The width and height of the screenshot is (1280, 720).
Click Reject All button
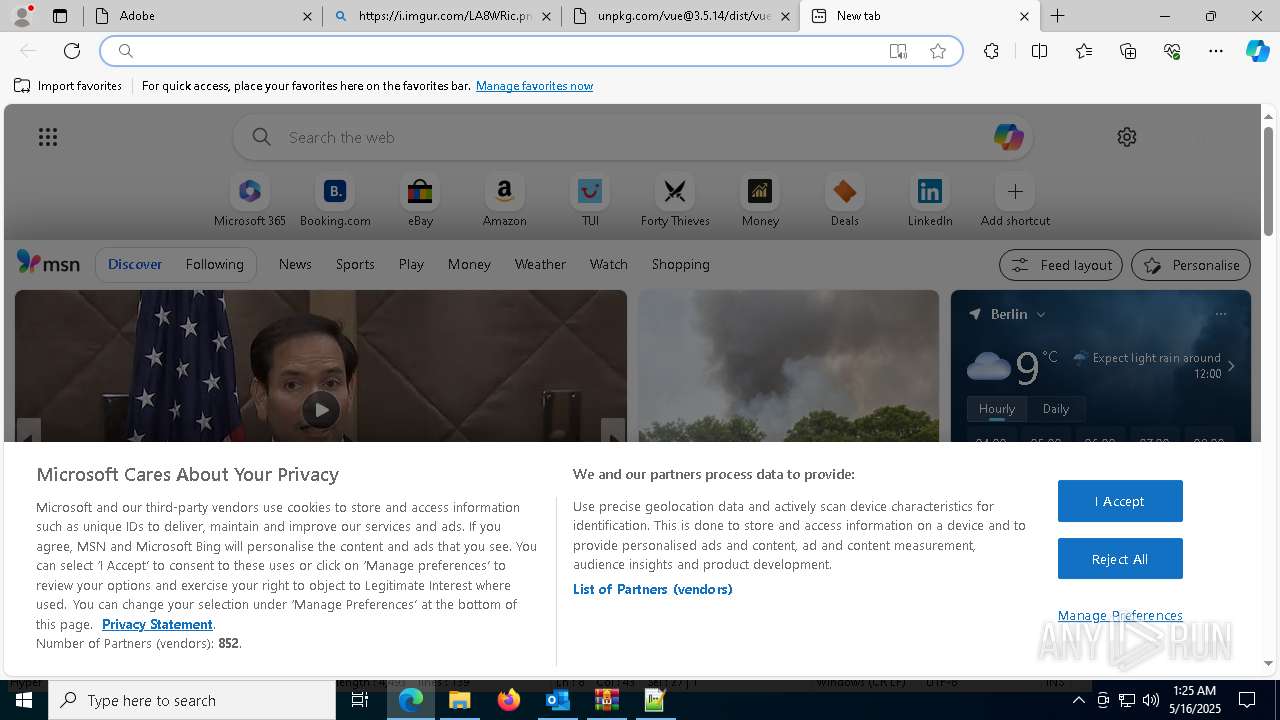click(1120, 559)
